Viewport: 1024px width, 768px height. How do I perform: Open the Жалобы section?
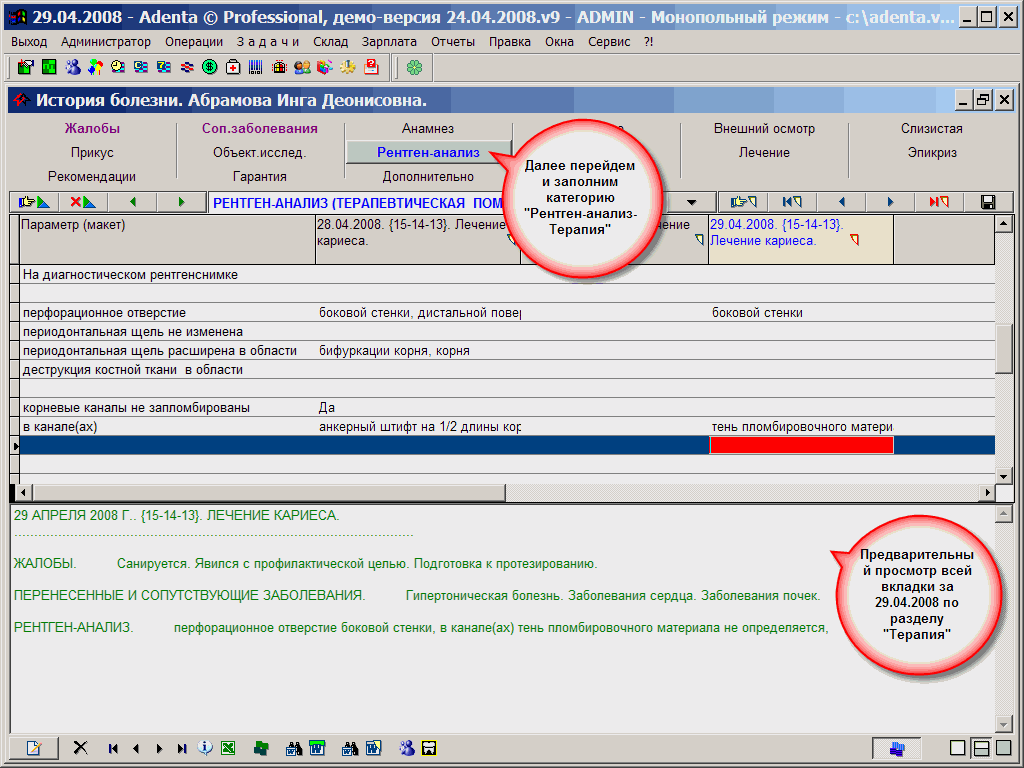[92, 129]
